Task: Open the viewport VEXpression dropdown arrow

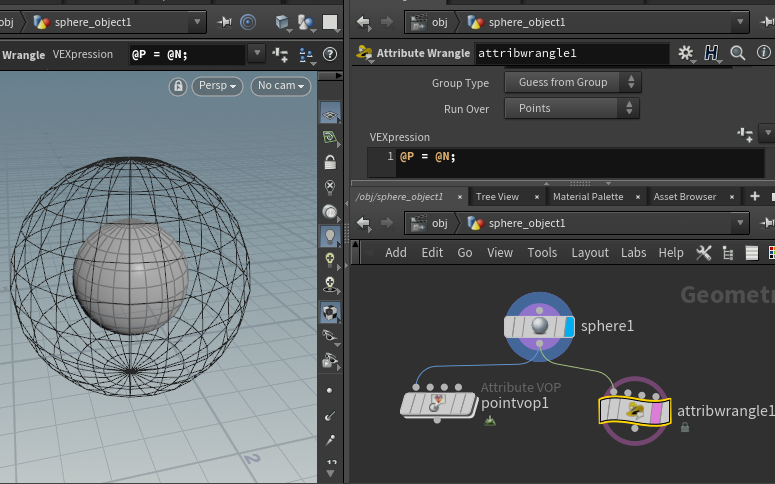Action: (x=257, y=53)
